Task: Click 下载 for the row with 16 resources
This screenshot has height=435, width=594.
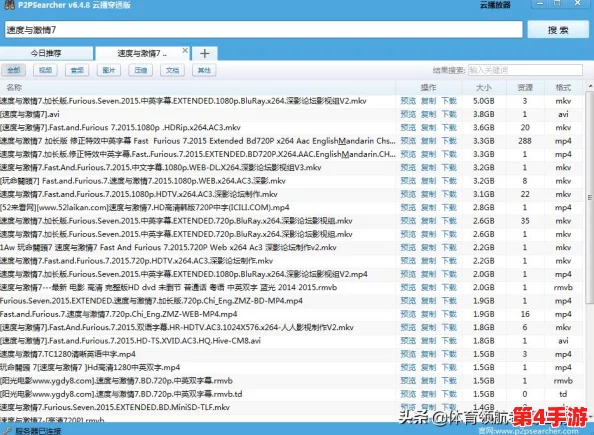Action: pyautogui.click(x=449, y=314)
